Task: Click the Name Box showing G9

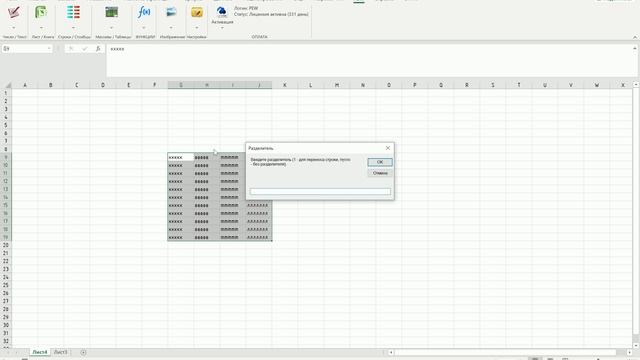Action: click(24, 49)
